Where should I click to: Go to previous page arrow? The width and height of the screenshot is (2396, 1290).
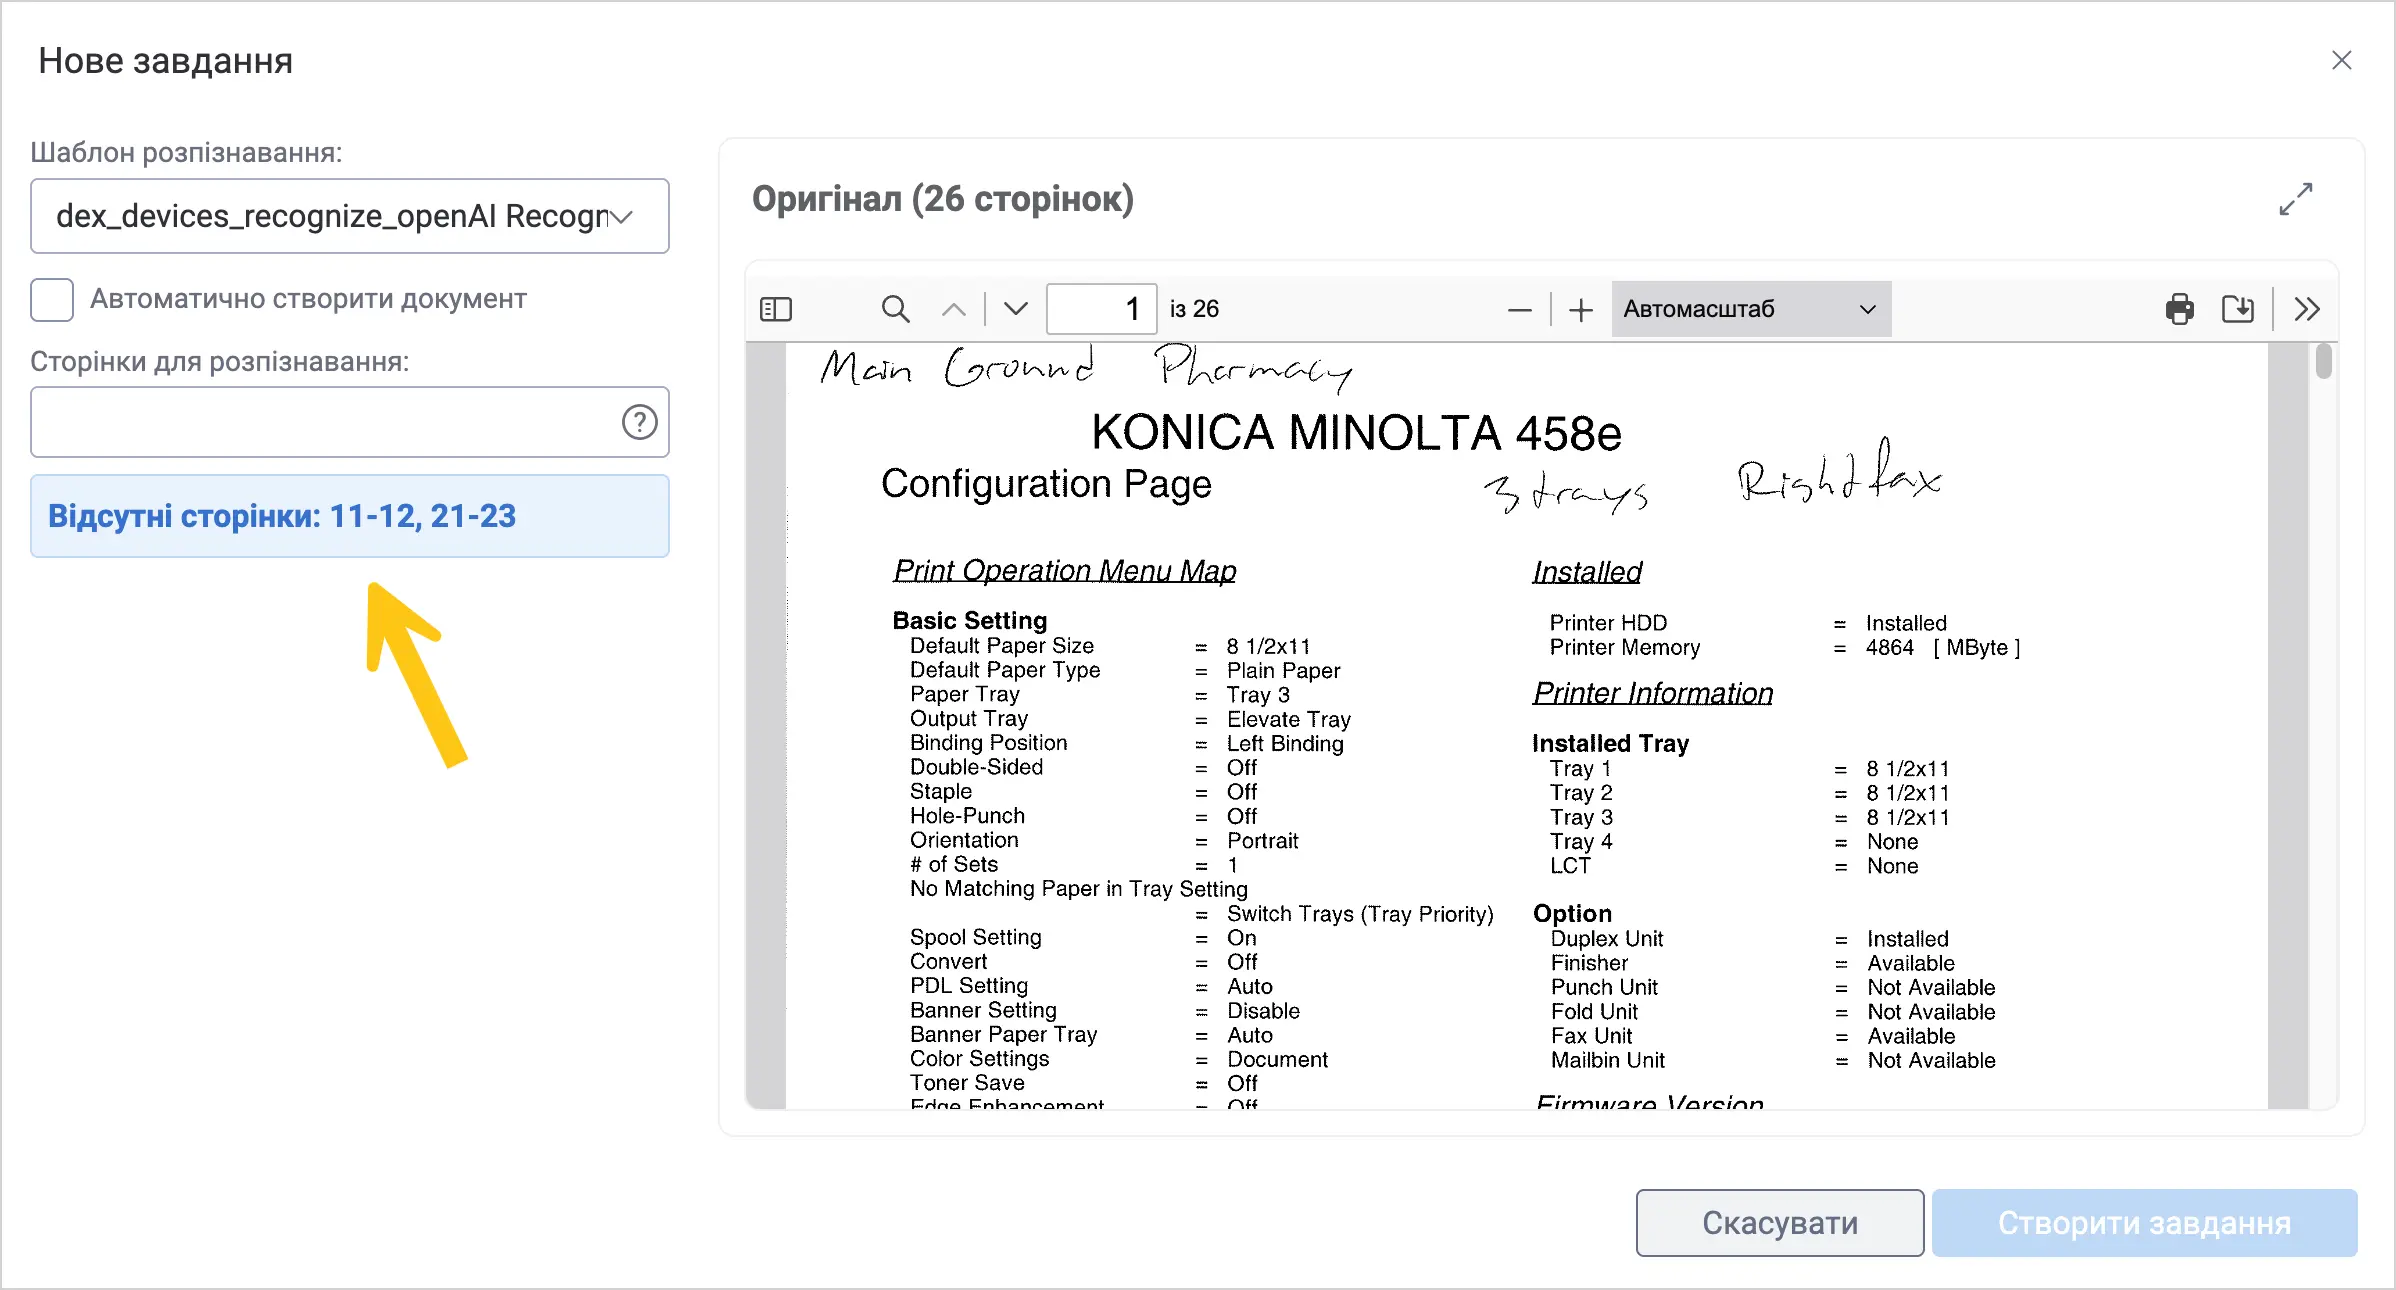point(954,309)
